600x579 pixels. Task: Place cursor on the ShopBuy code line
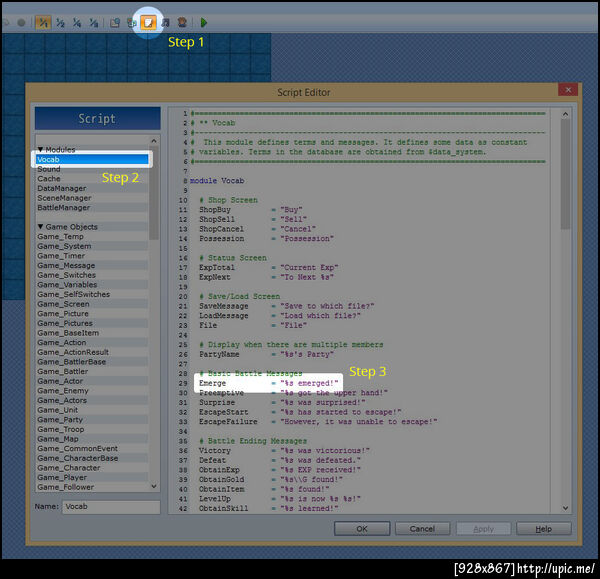(251, 210)
